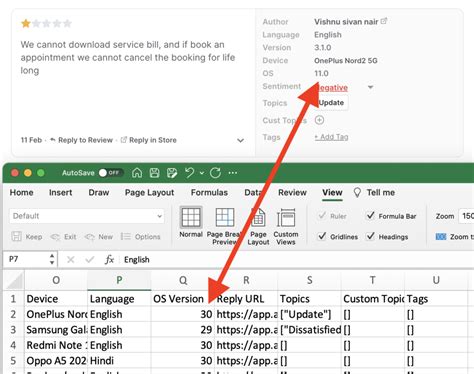Add a custom topic with plus icon

click(319, 120)
